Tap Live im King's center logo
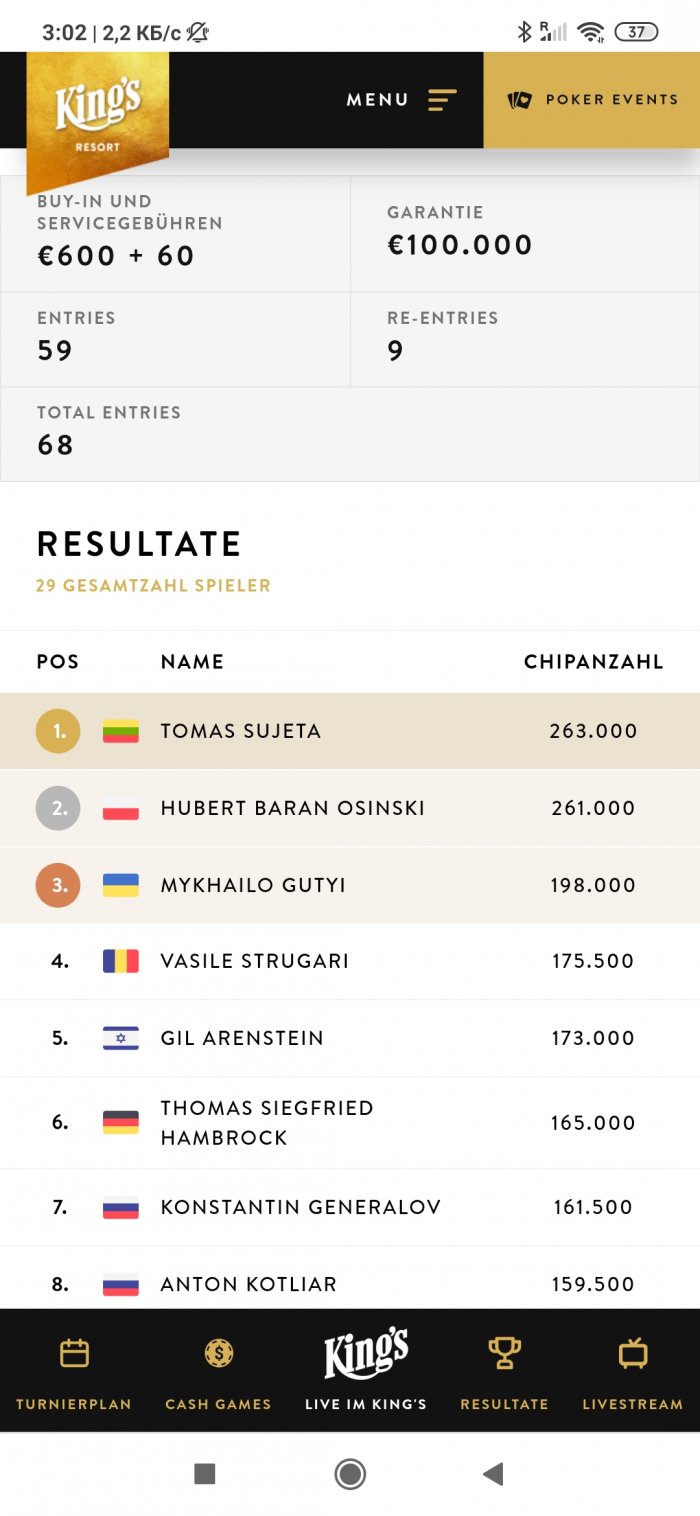700x1516 pixels. [x=365, y=1355]
